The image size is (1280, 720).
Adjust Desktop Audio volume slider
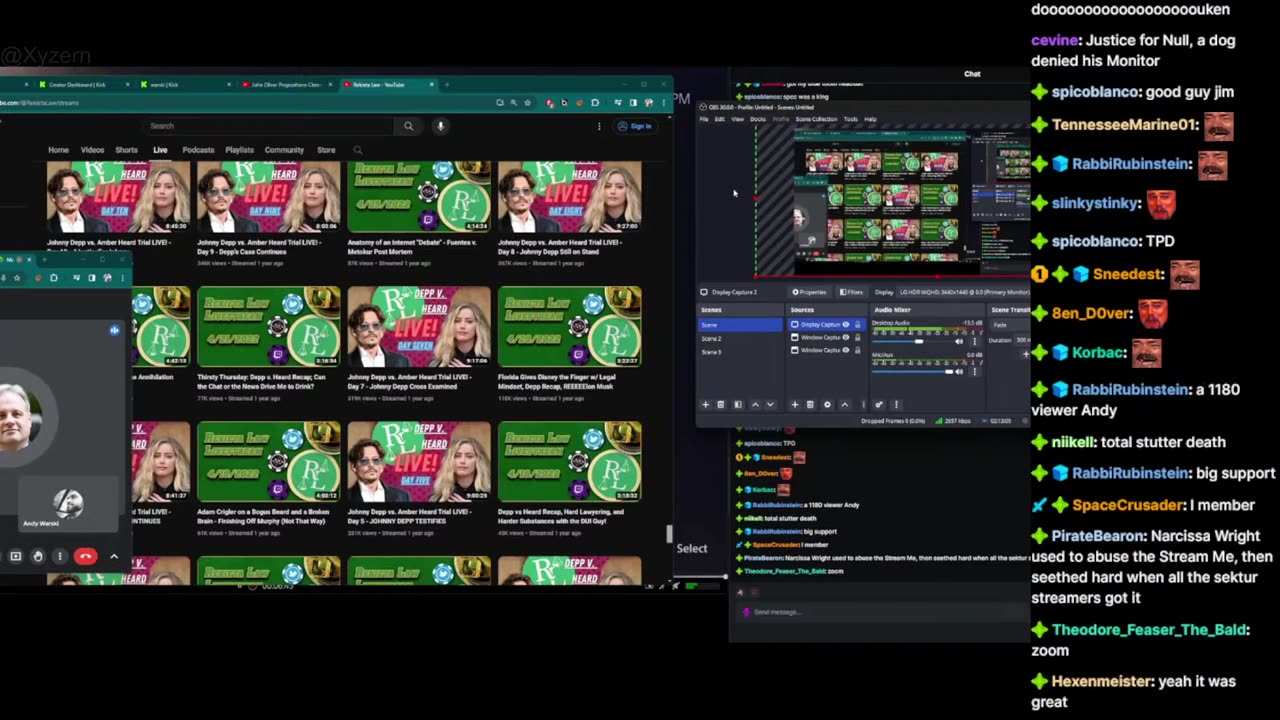[x=912, y=342]
